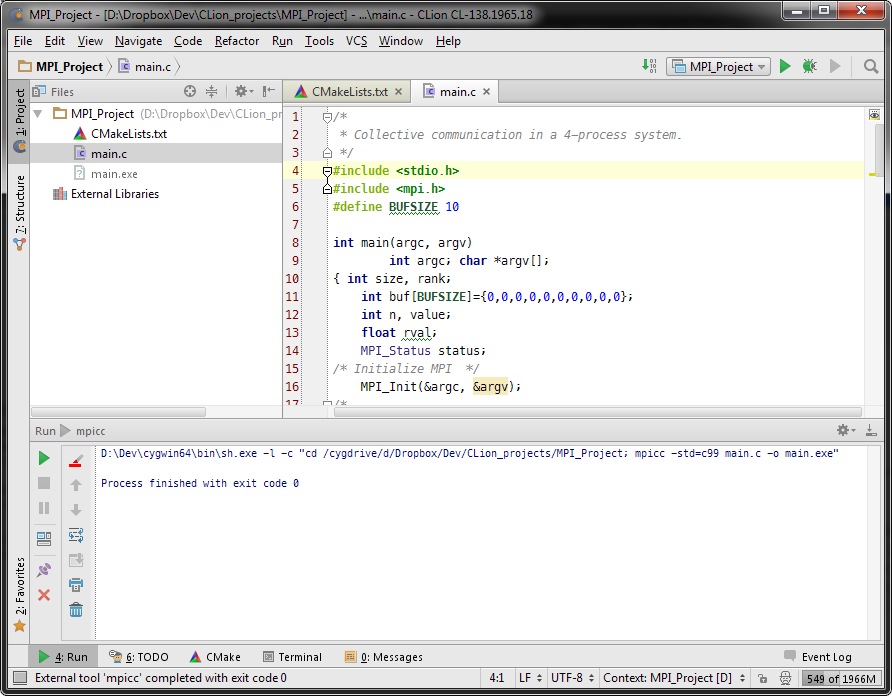Toggle soft wraps in Run console
This screenshot has height=696, width=892.
click(76, 535)
